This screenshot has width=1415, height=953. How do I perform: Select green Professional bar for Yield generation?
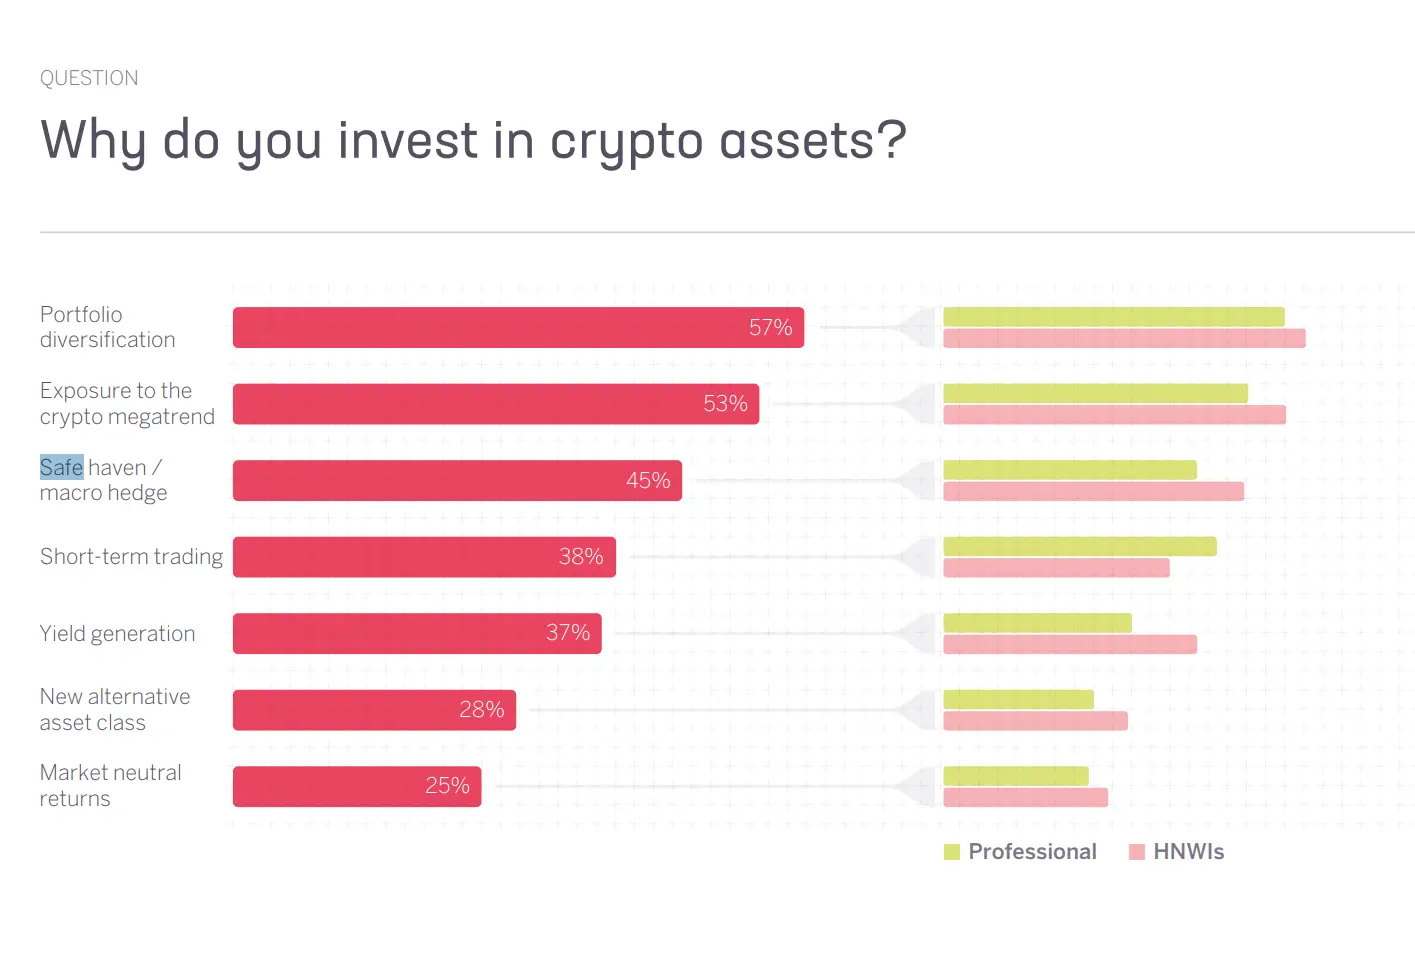1037,623
